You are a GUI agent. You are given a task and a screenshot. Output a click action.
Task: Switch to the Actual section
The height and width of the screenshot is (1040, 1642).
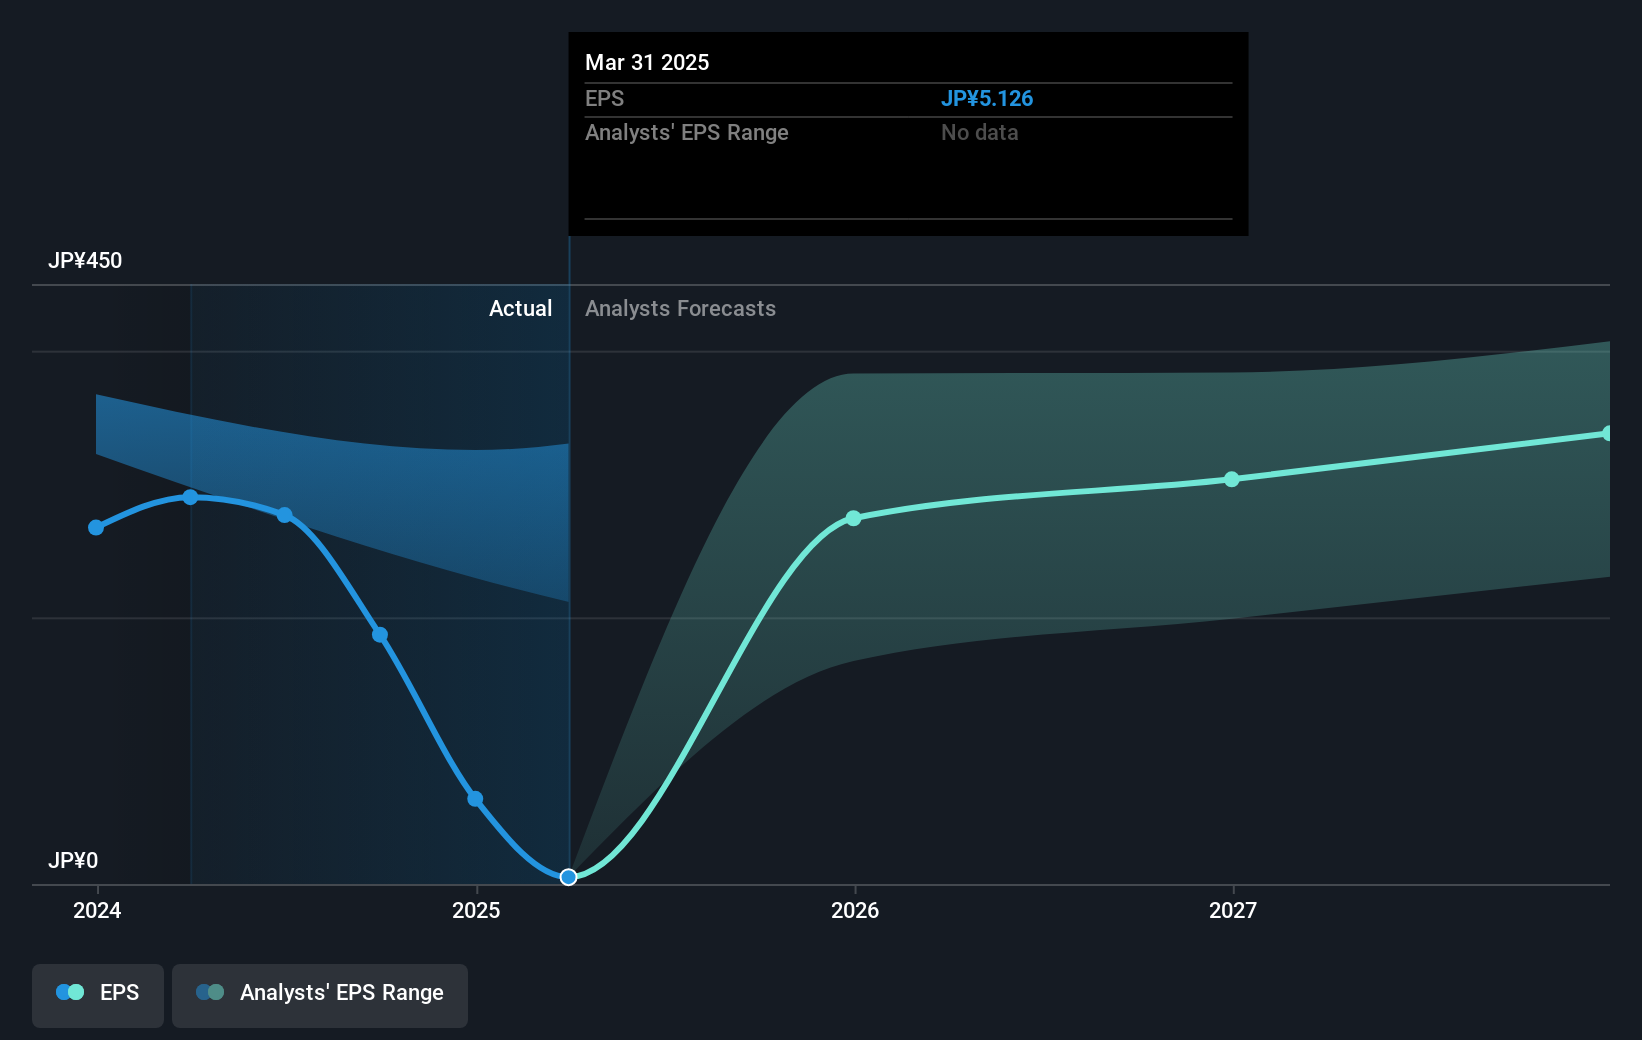pyautogui.click(x=521, y=309)
